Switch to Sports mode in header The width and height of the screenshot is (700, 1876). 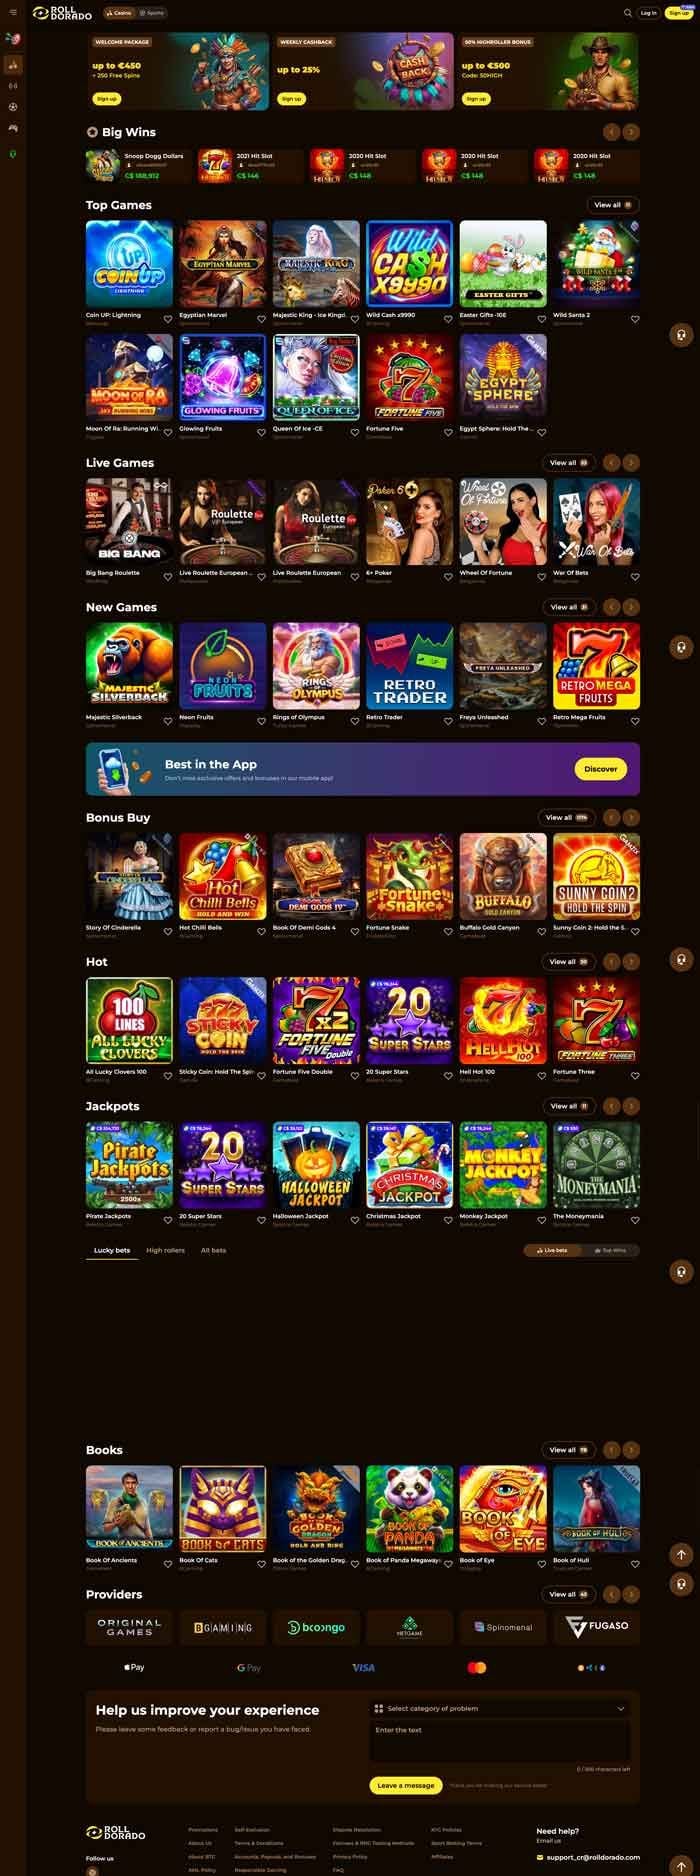click(152, 13)
